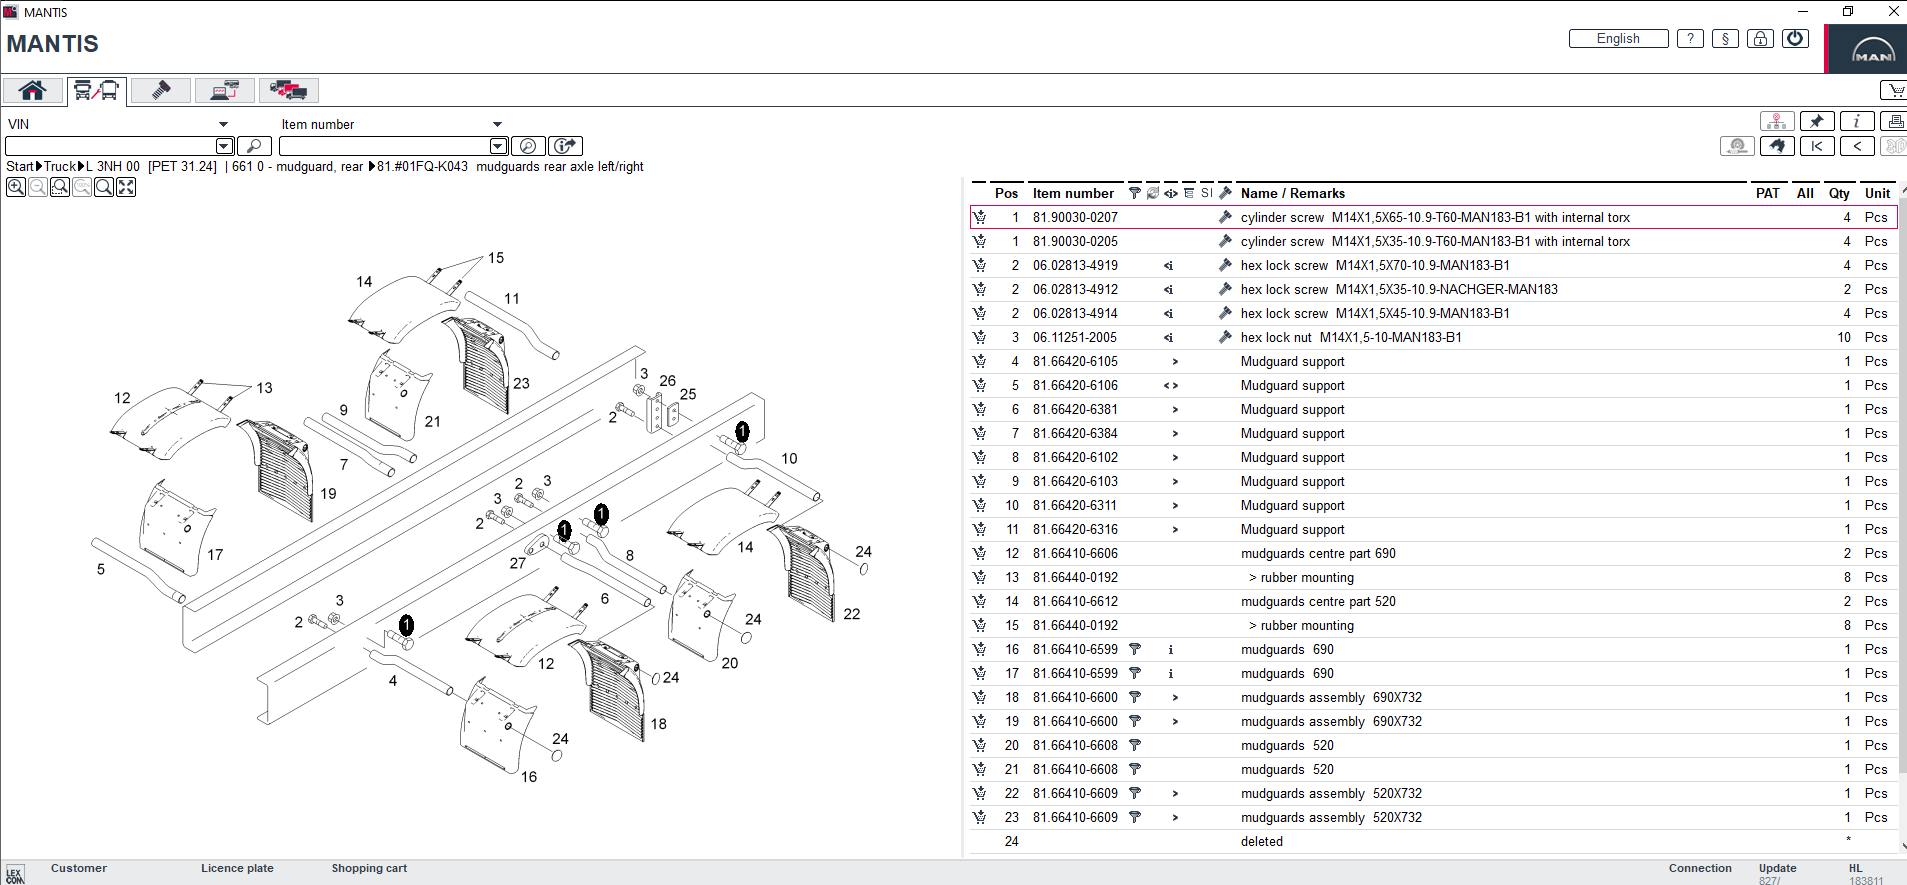The height and width of the screenshot is (885, 1907).
Task: Click the filter icon on position 18 row
Action: pyautogui.click(x=1135, y=697)
